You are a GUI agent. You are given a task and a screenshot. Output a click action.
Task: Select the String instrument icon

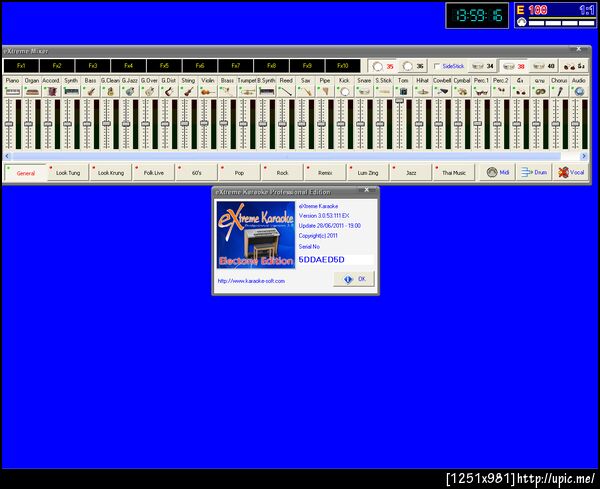[x=188, y=91]
